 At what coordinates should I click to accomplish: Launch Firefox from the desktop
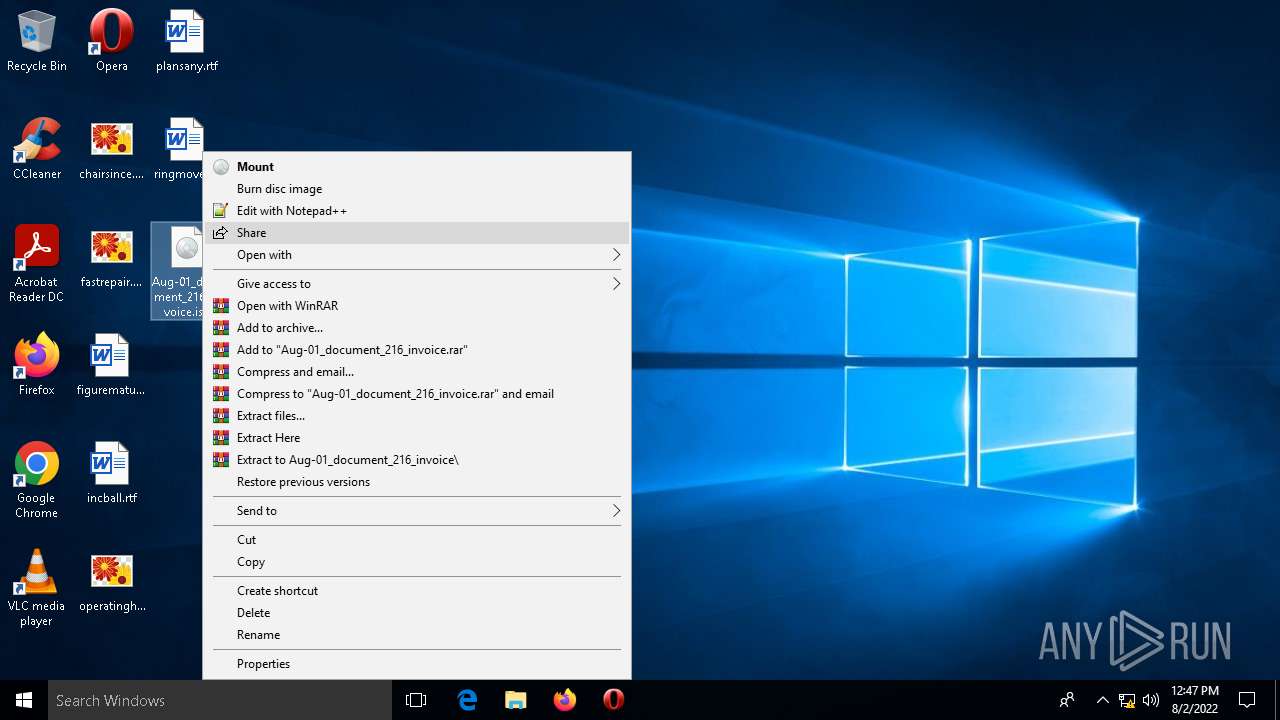pos(37,365)
